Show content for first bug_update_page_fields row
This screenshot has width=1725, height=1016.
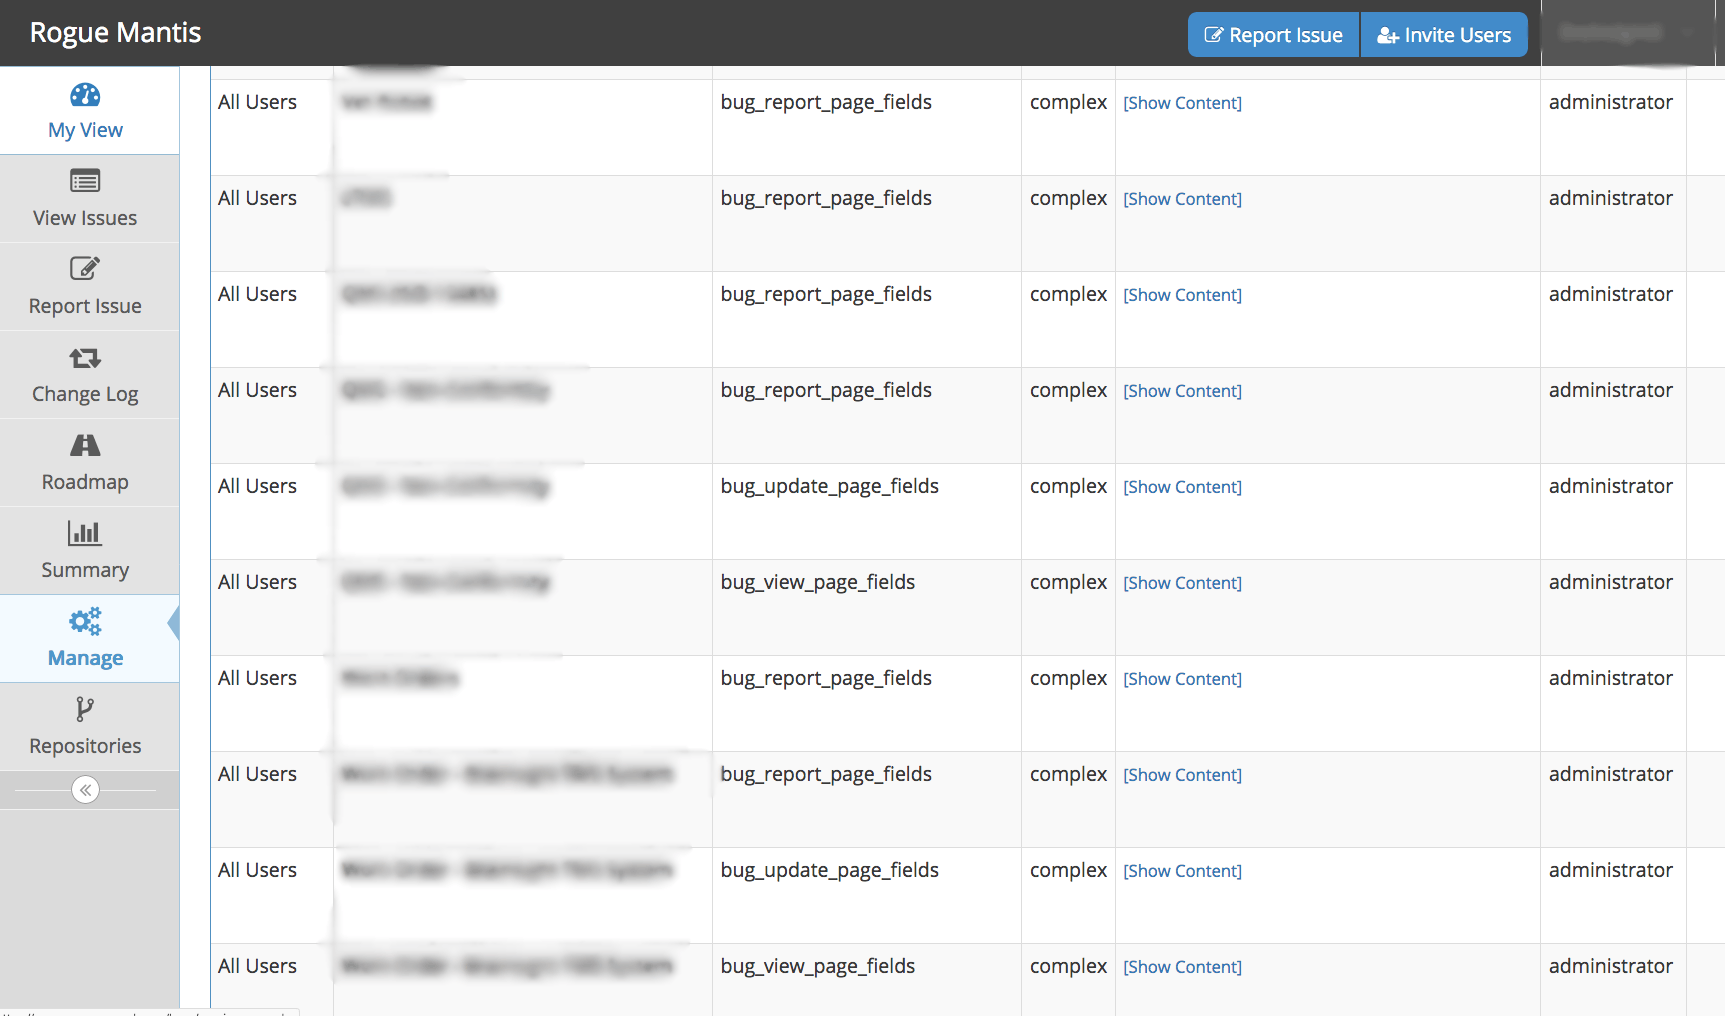tap(1182, 487)
